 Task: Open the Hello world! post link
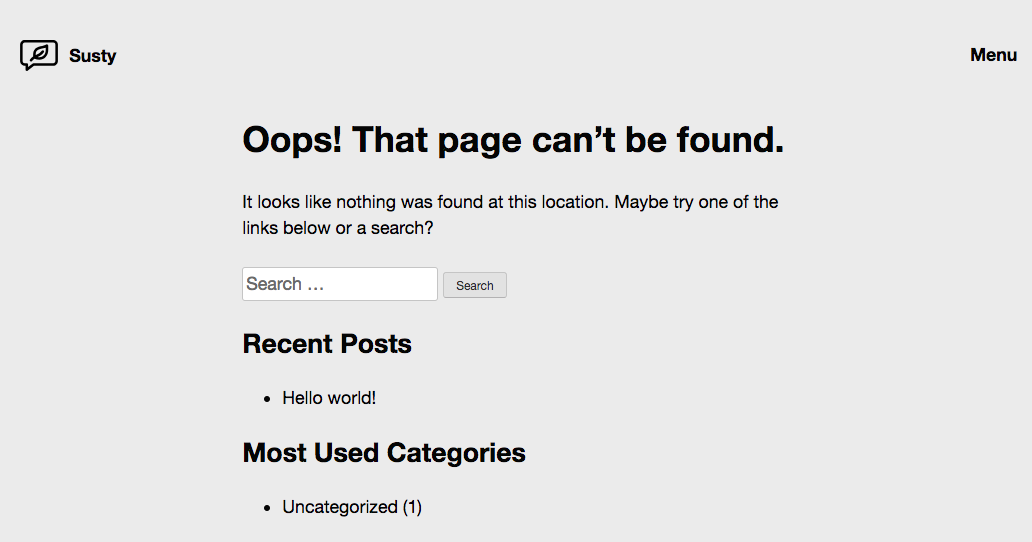coord(329,398)
